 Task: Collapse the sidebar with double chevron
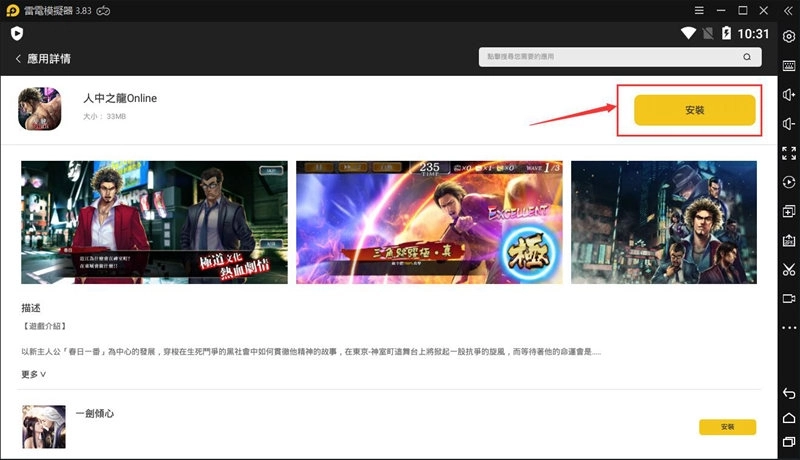pyautogui.click(x=788, y=10)
